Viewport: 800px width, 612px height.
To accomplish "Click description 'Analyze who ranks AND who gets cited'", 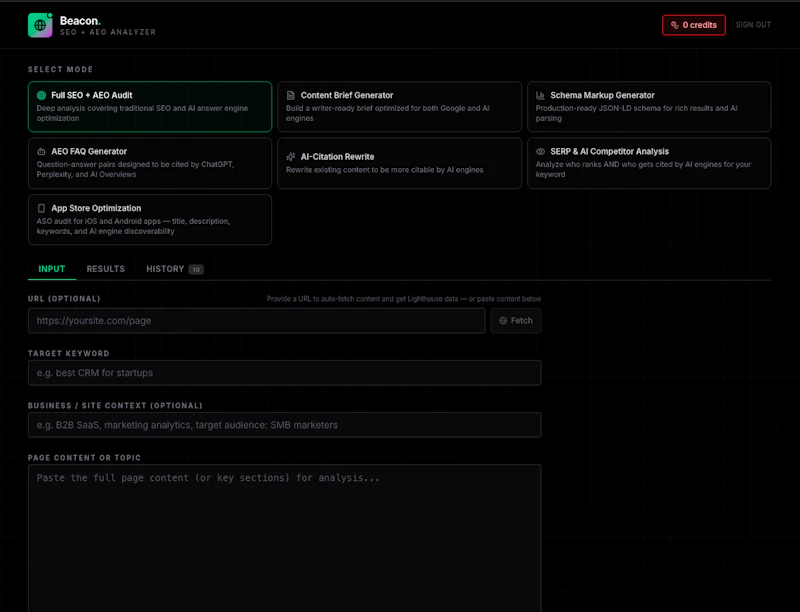I will 643,169.
